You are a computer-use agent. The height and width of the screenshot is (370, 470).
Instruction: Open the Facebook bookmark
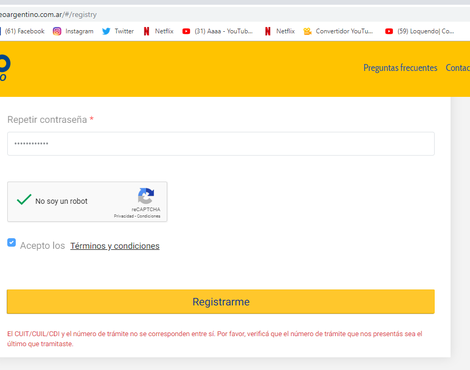(23, 31)
